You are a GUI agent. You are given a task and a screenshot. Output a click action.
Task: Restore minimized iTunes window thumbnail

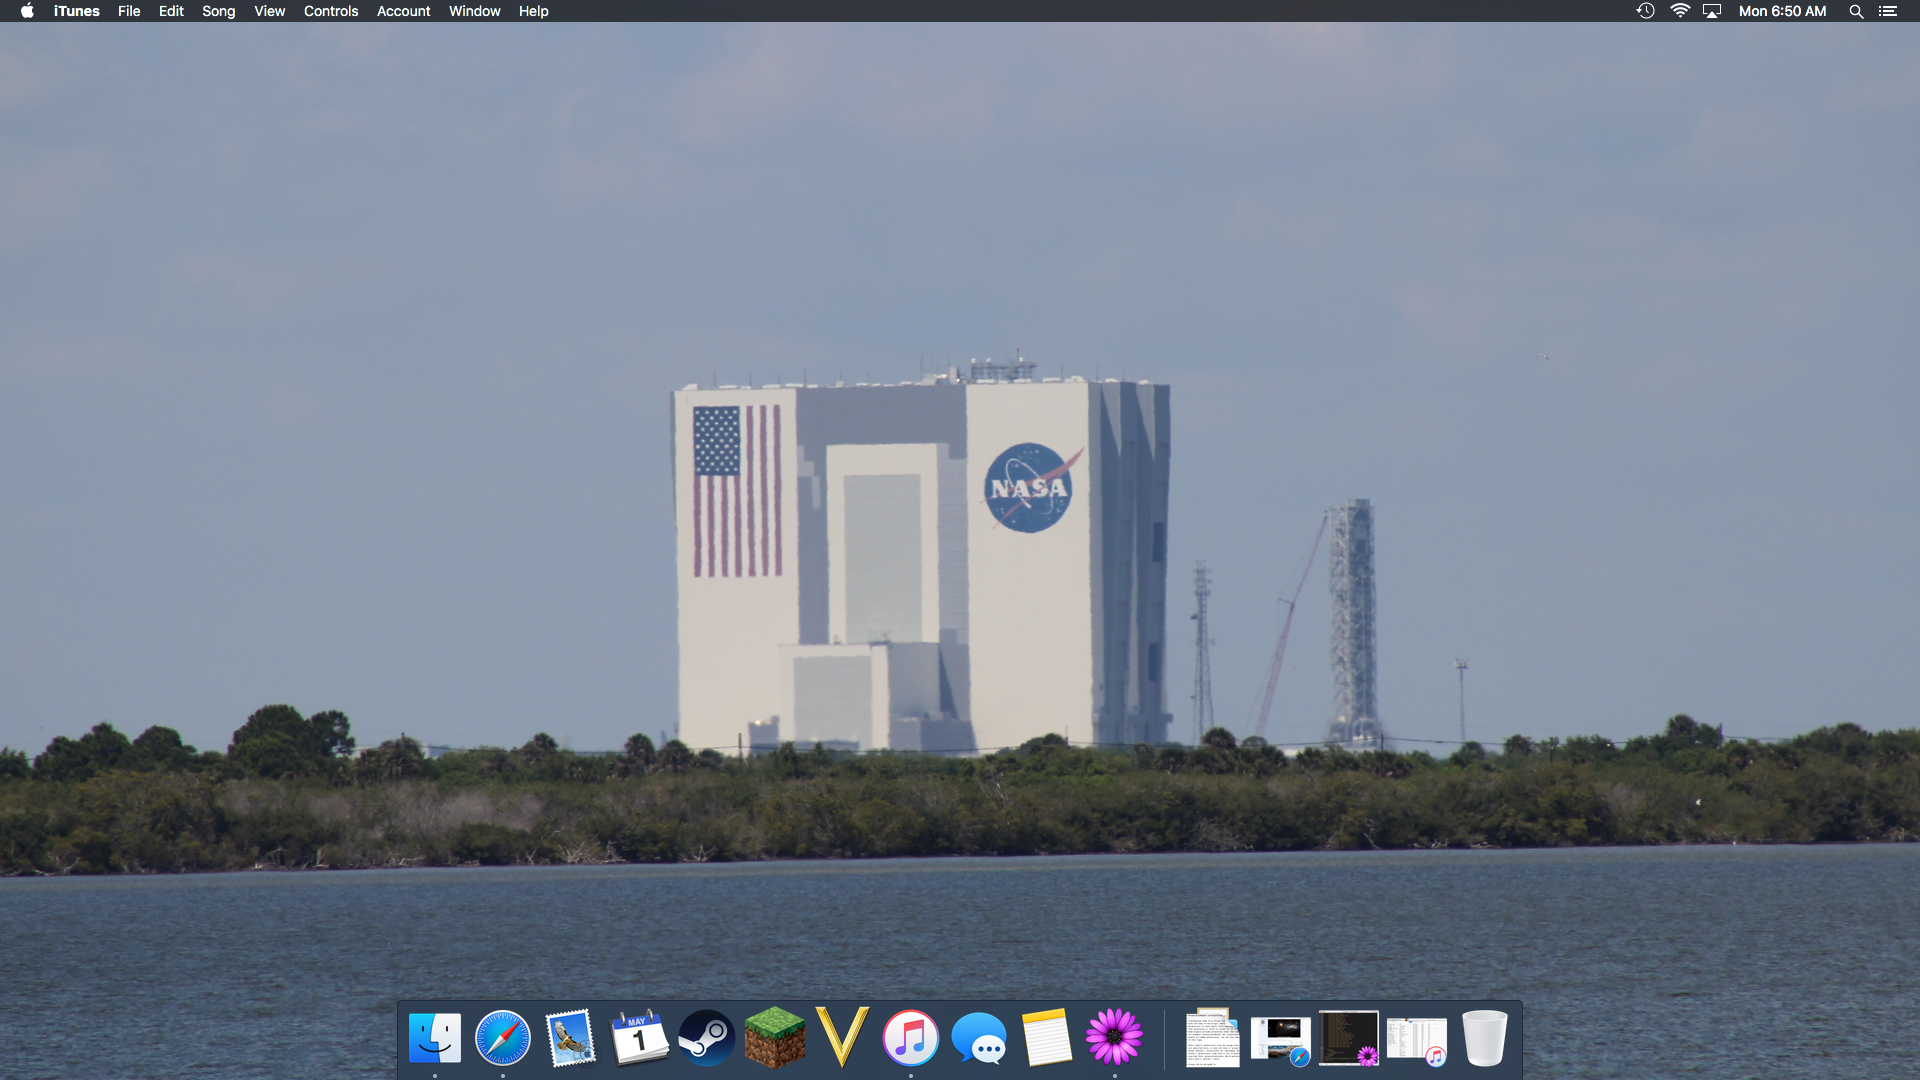(1416, 1040)
